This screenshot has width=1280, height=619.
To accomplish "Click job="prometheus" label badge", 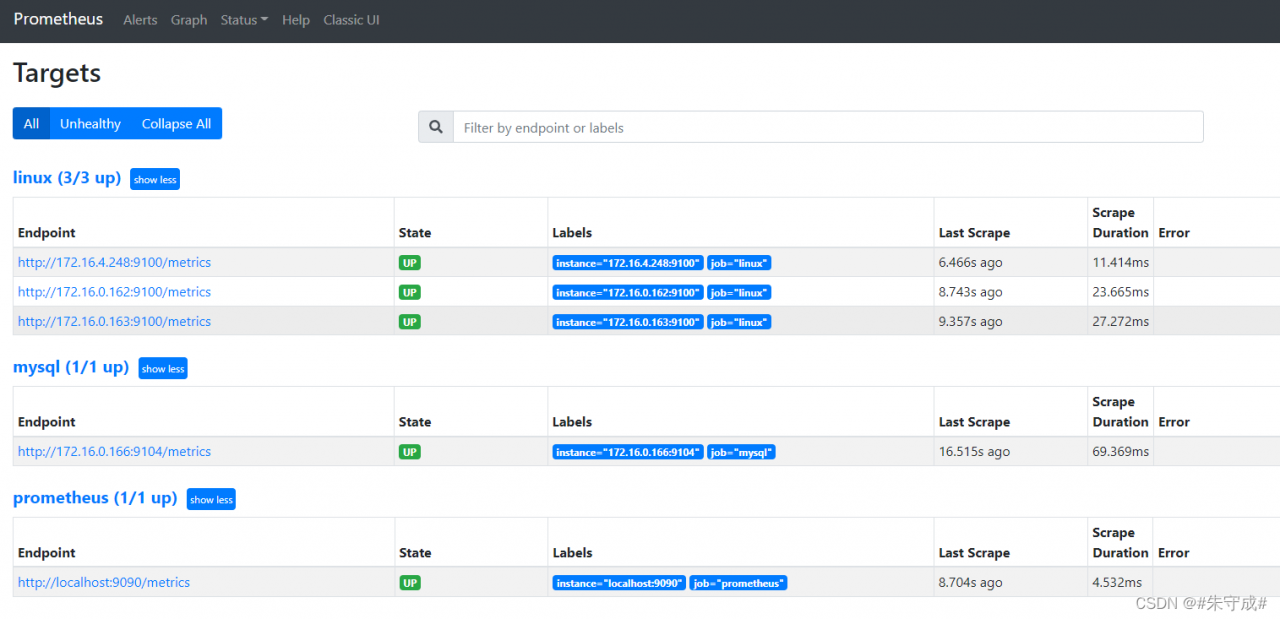I will pos(739,583).
